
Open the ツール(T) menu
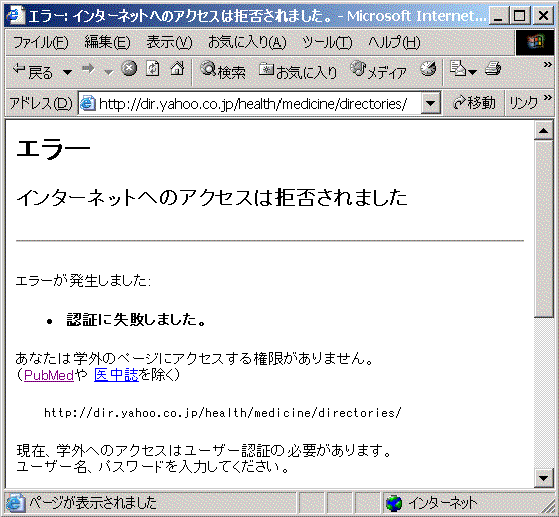point(327,43)
